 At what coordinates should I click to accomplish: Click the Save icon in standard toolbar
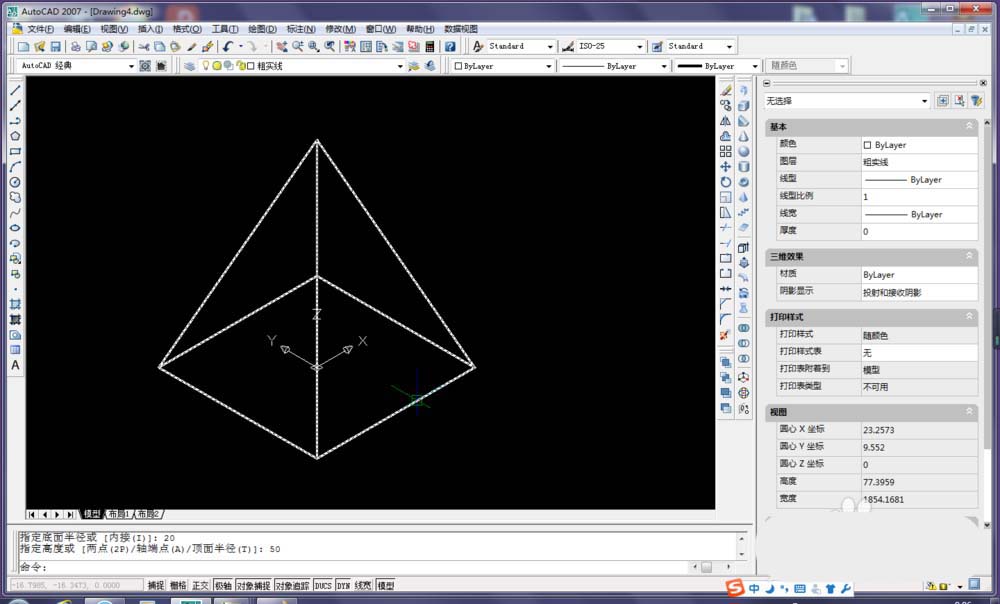coord(56,47)
